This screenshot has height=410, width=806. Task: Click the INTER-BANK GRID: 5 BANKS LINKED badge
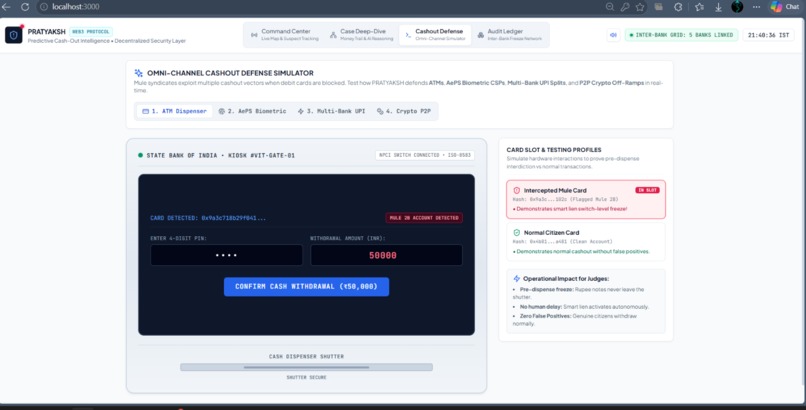[681, 35]
